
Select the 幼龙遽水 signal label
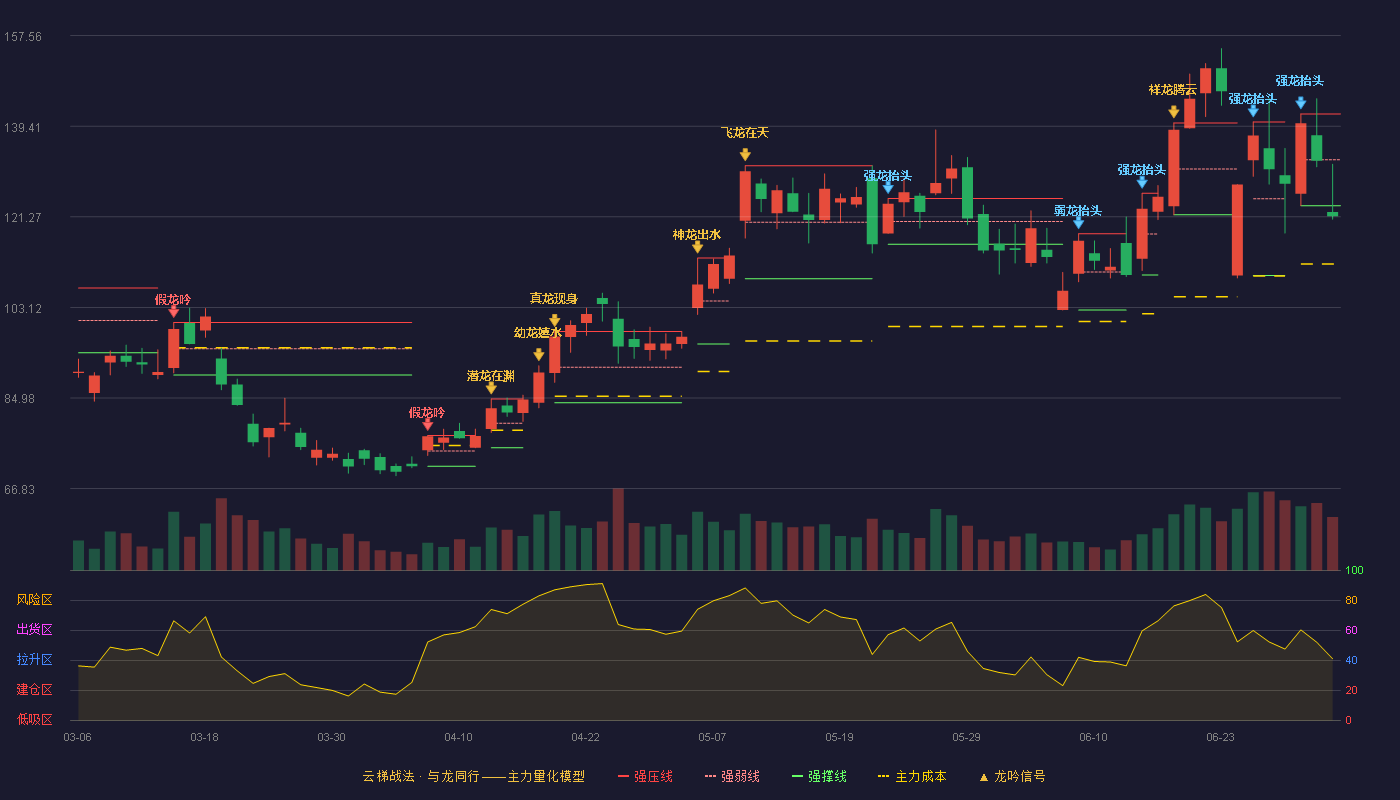point(538,333)
